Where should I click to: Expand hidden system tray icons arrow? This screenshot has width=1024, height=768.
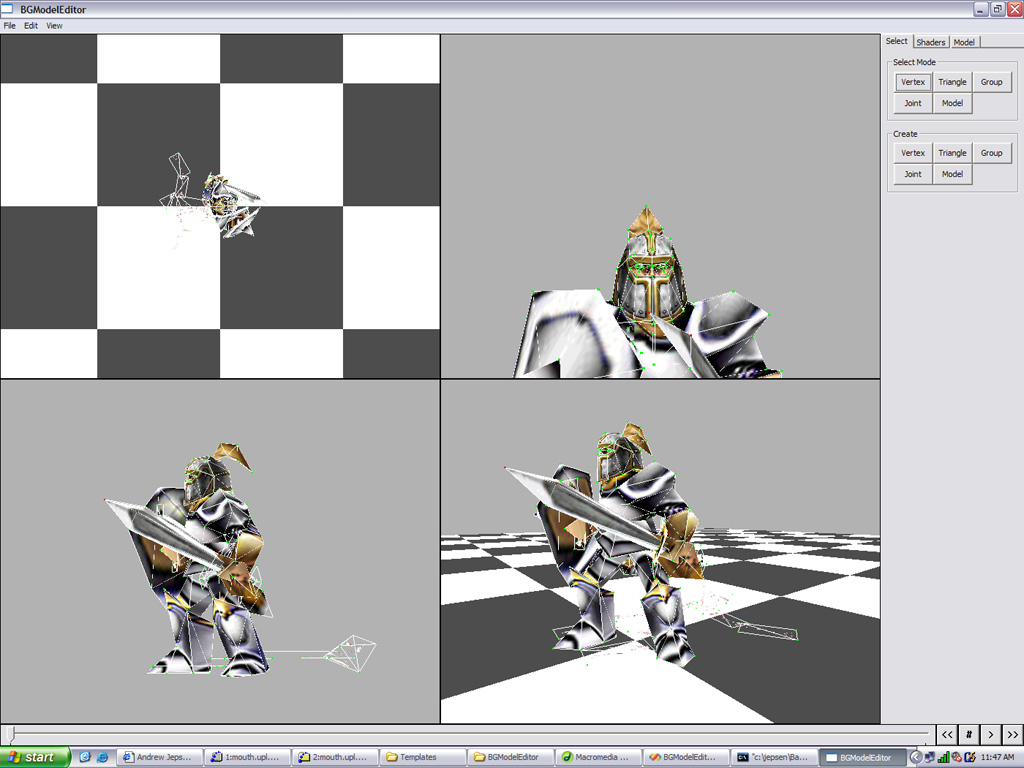(x=915, y=757)
